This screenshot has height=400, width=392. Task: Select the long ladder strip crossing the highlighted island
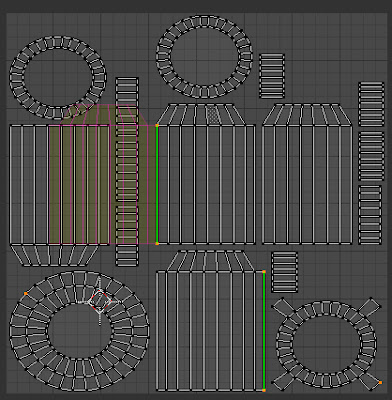point(127,172)
